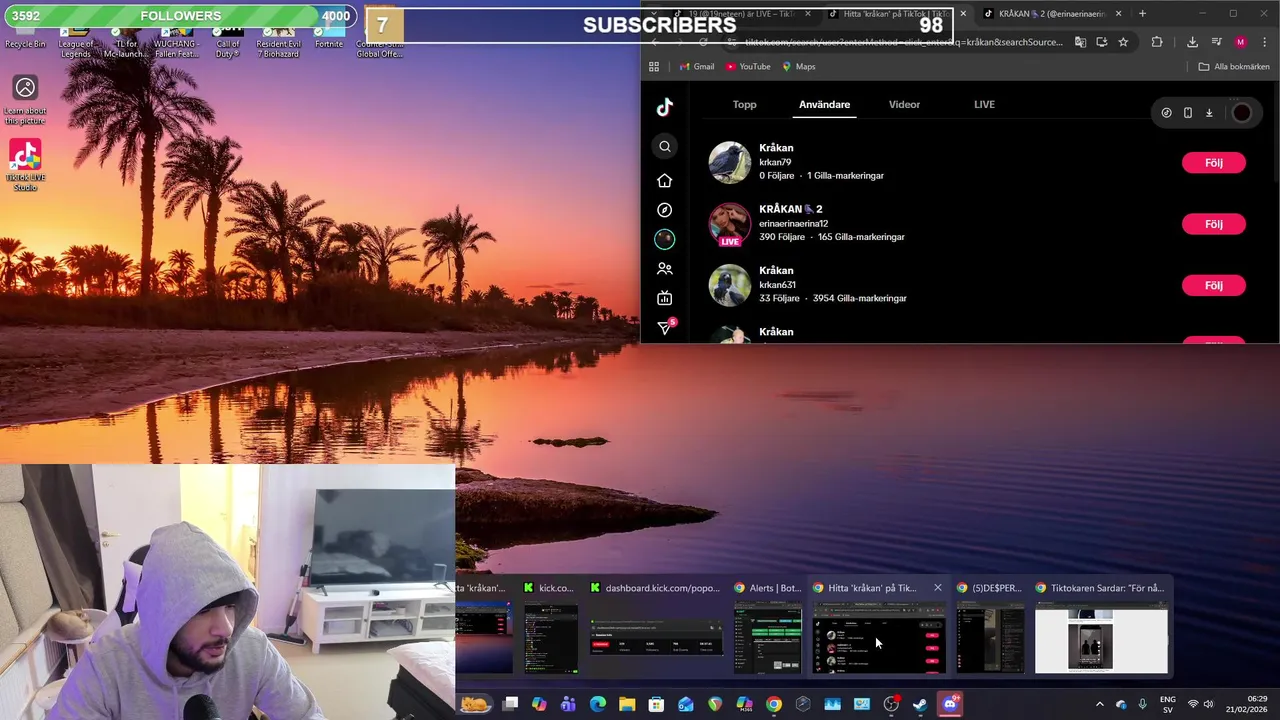The width and height of the screenshot is (1280, 720).
Task: Open File Explorer from taskbar
Action: (627, 705)
